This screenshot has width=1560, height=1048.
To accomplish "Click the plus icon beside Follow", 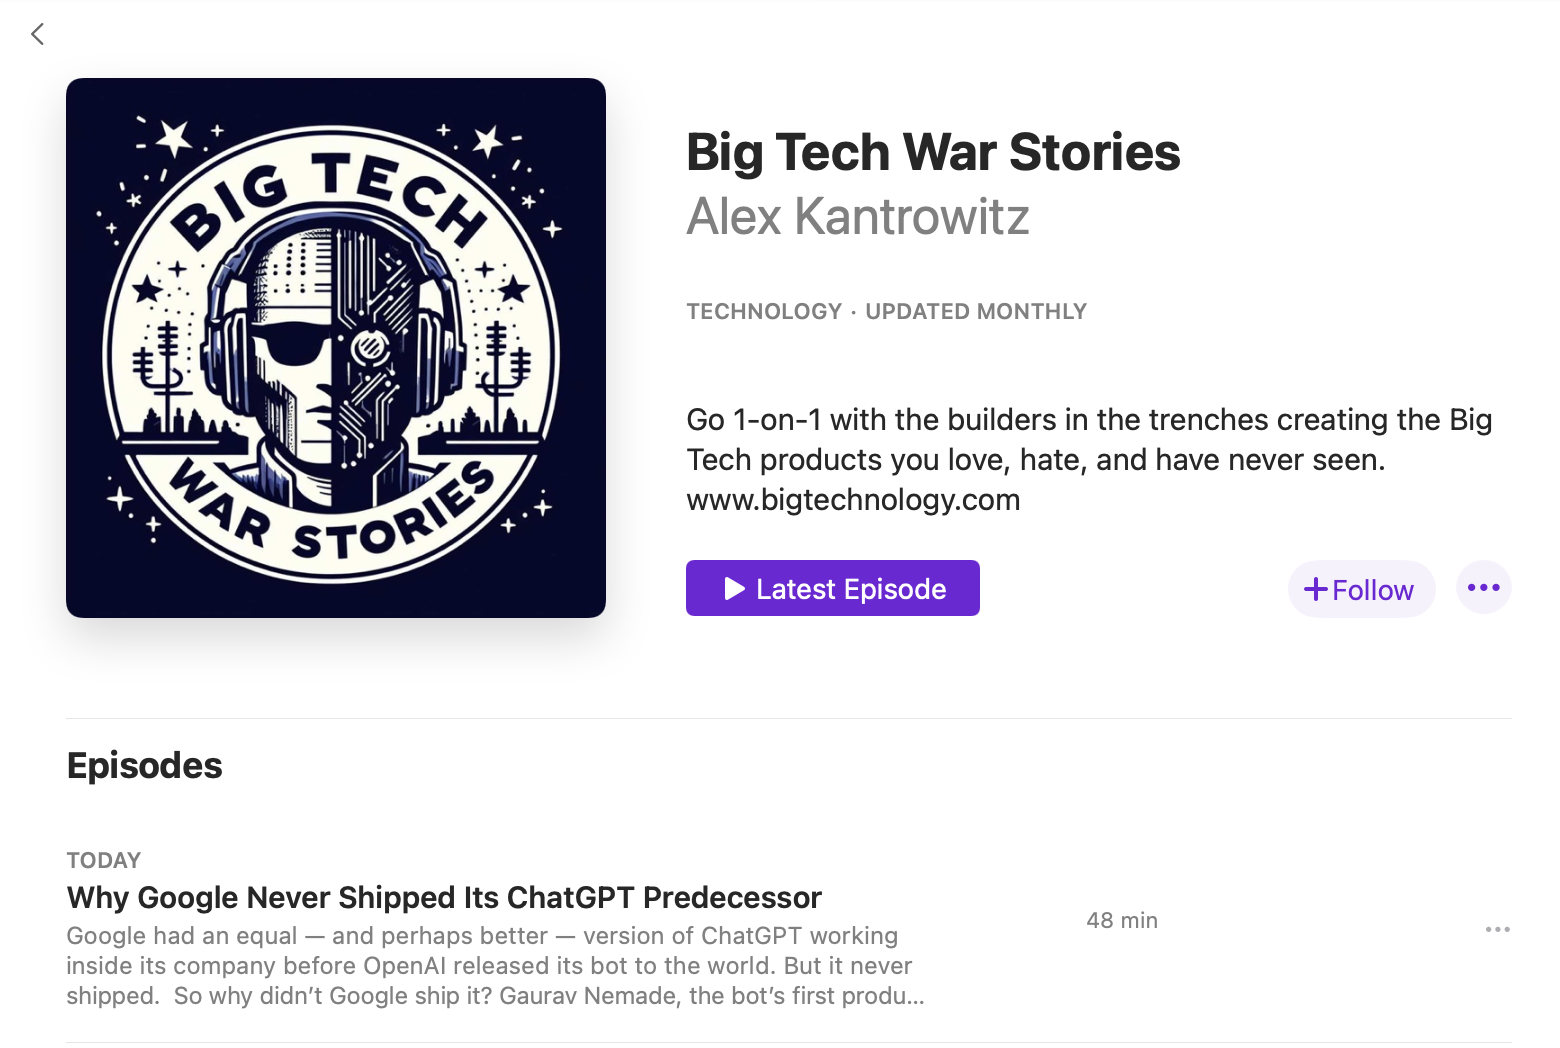I will coord(1316,589).
